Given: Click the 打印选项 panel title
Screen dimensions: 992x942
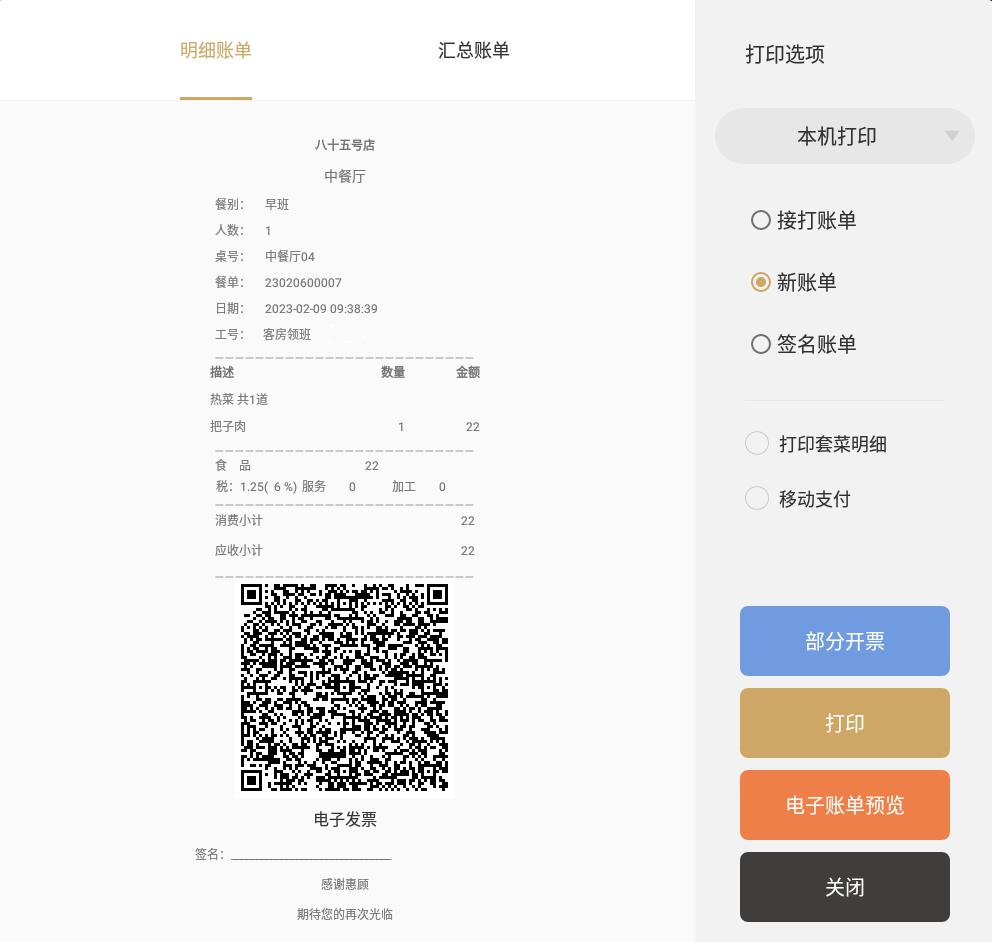Looking at the screenshot, I should click(784, 54).
